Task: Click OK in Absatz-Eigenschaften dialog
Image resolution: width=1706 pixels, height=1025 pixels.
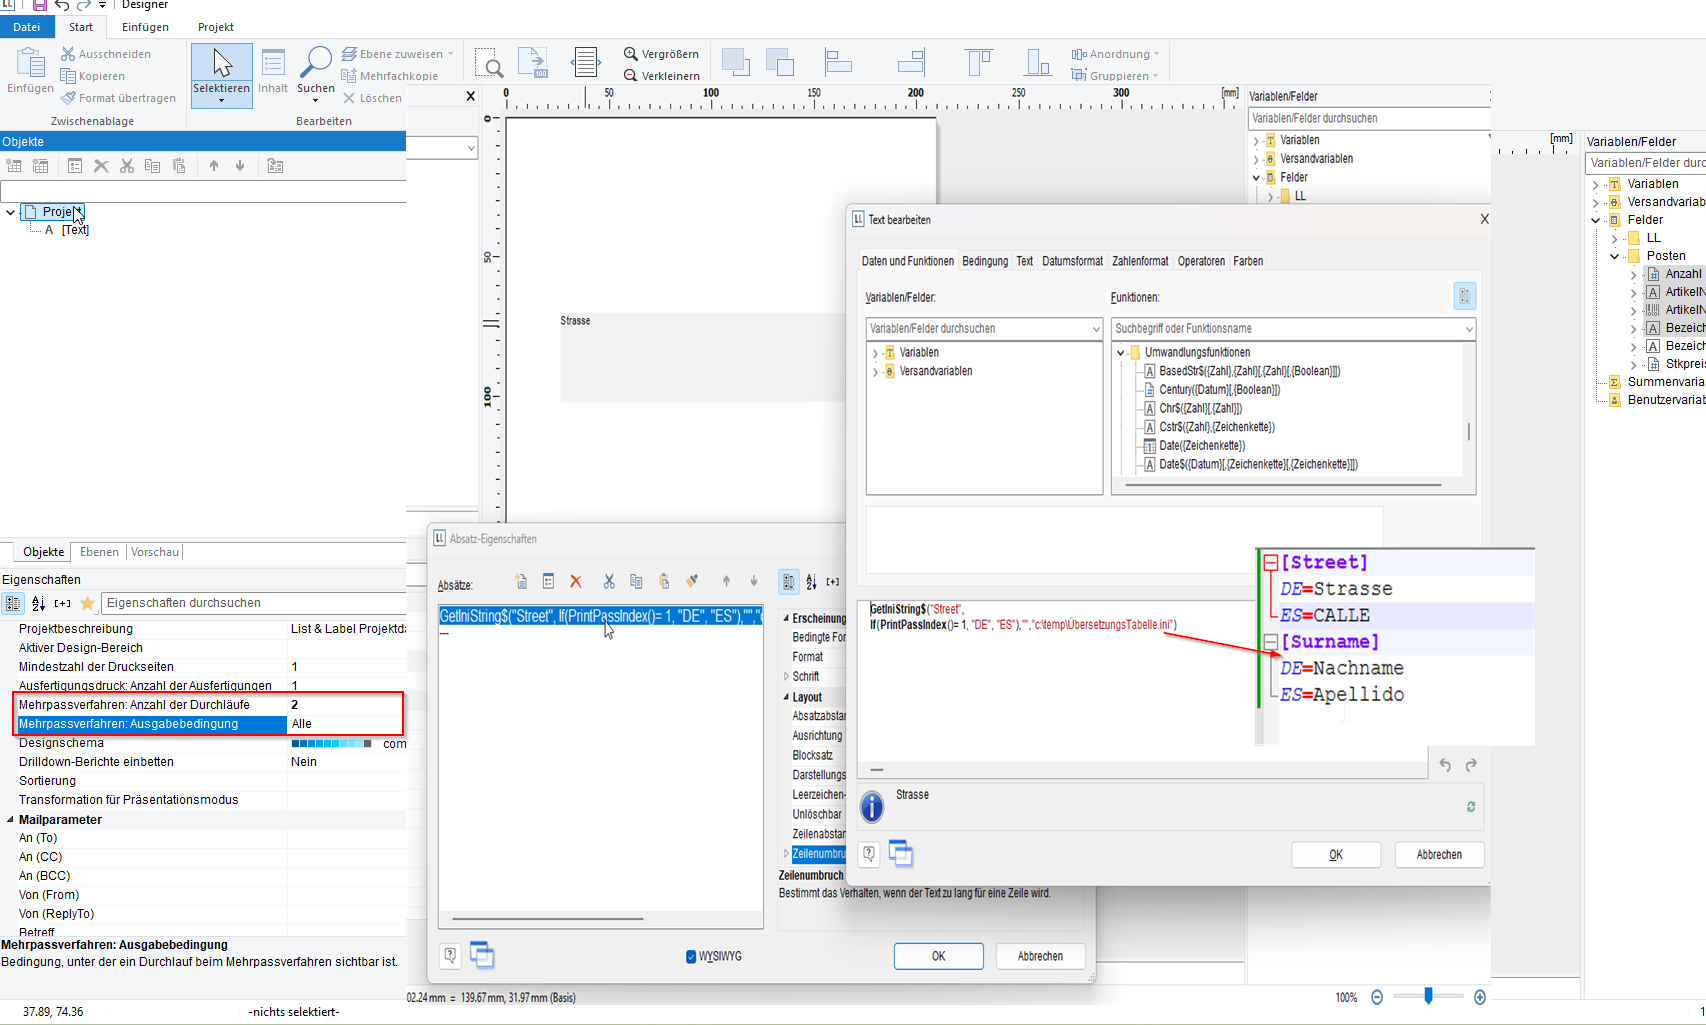Action: [x=938, y=956]
